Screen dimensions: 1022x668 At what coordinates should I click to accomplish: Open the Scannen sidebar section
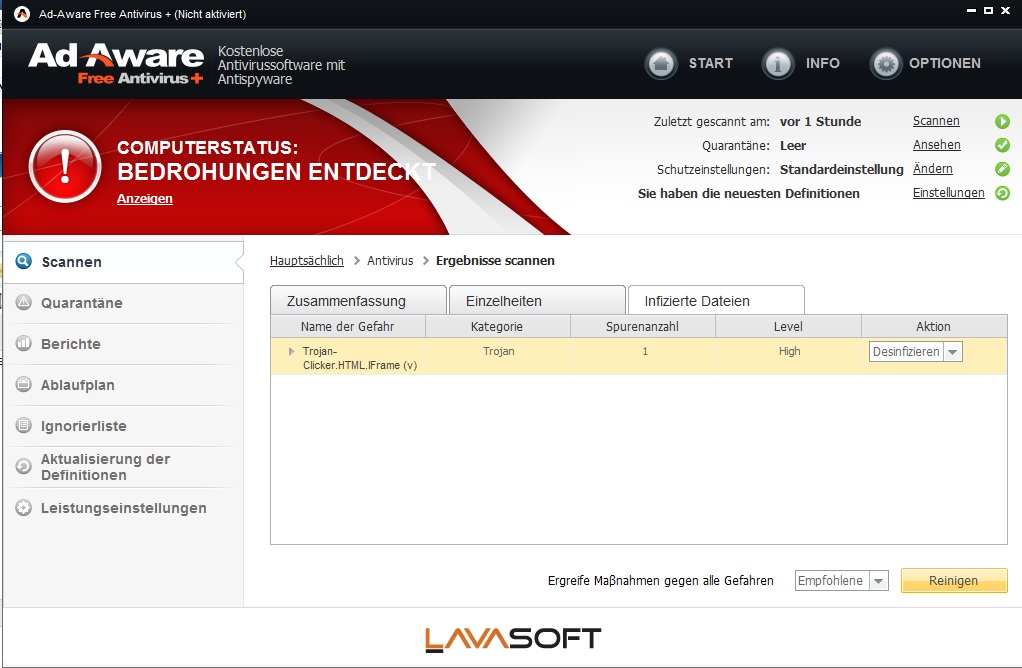point(124,262)
